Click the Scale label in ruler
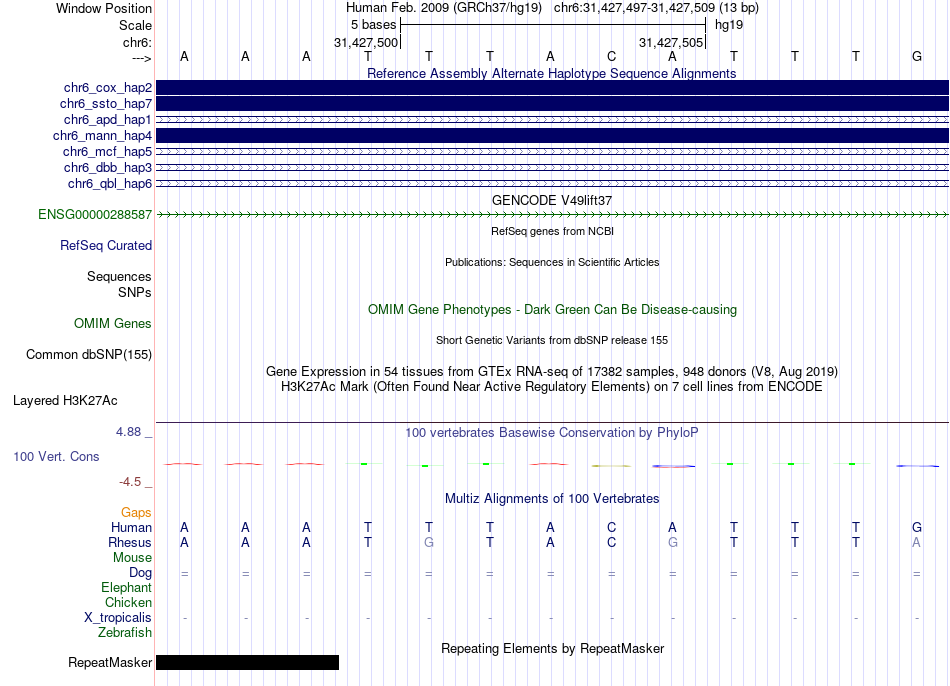The height and width of the screenshot is (686, 950). [135, 25]
